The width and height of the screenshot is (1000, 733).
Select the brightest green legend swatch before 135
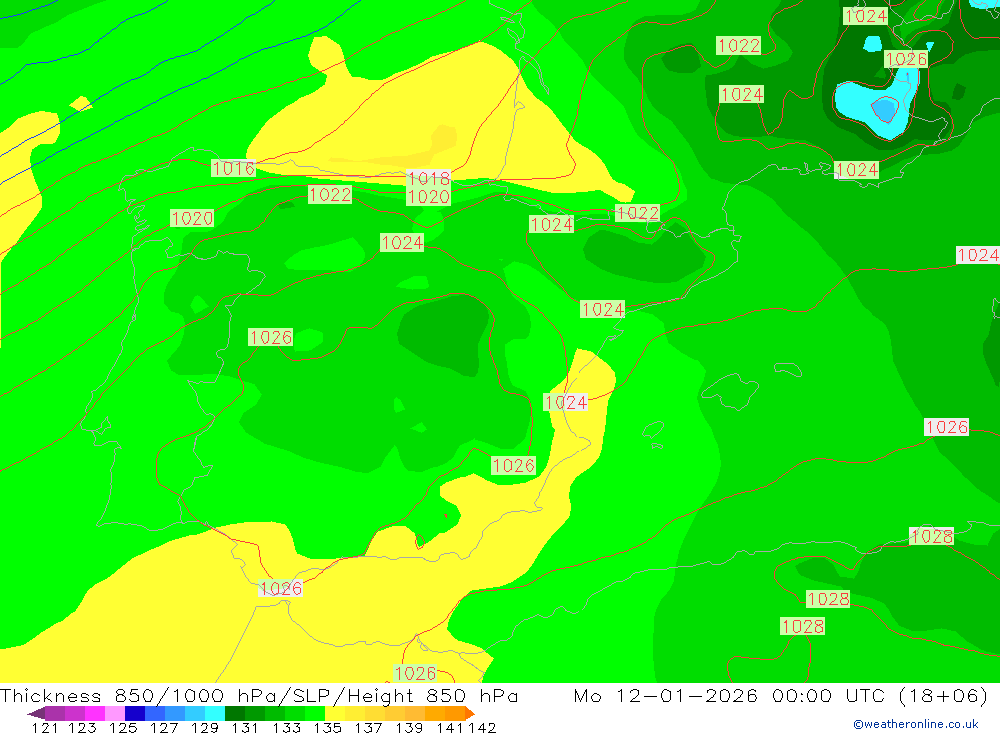(315, 713)
